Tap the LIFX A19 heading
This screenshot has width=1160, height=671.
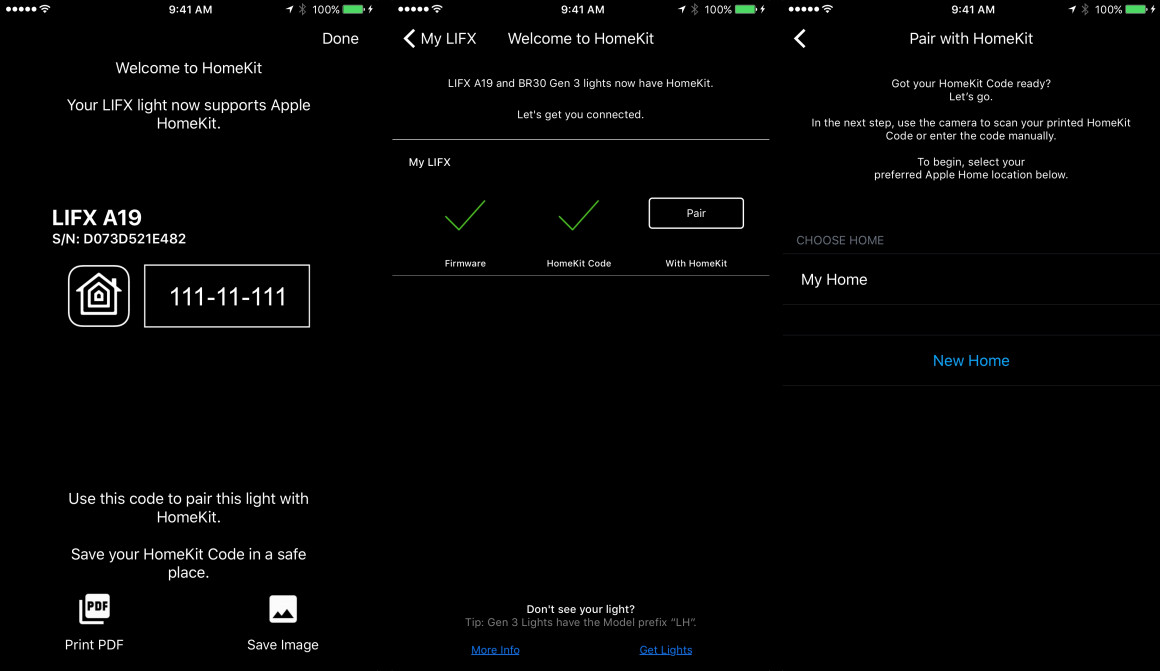(x=96, y=217)
